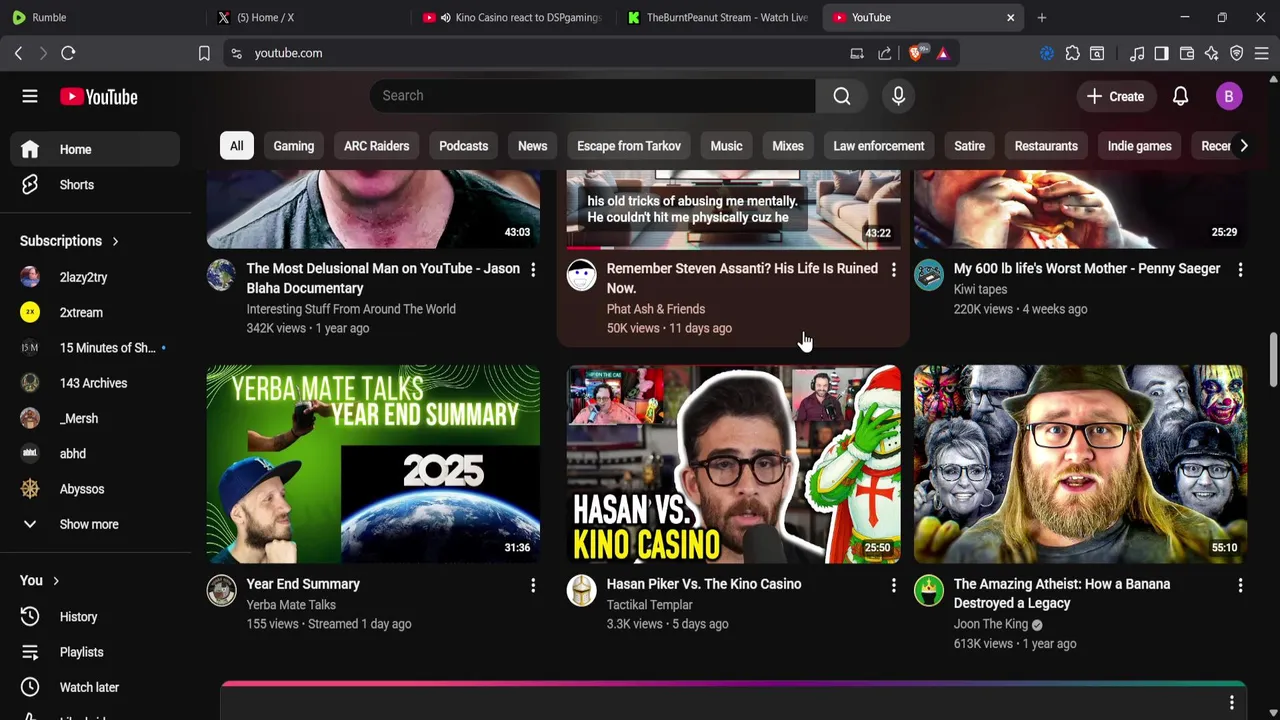Viewport: 1280px width, 720px height.
Task: Bookmark this page icon in toolbar
Action: pyautogui.click(x=204, y=53)
